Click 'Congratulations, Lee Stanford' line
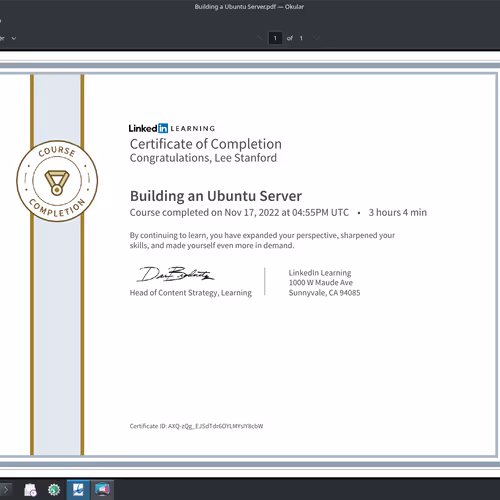This screenshot has height=500, width=500. (203, 158)
